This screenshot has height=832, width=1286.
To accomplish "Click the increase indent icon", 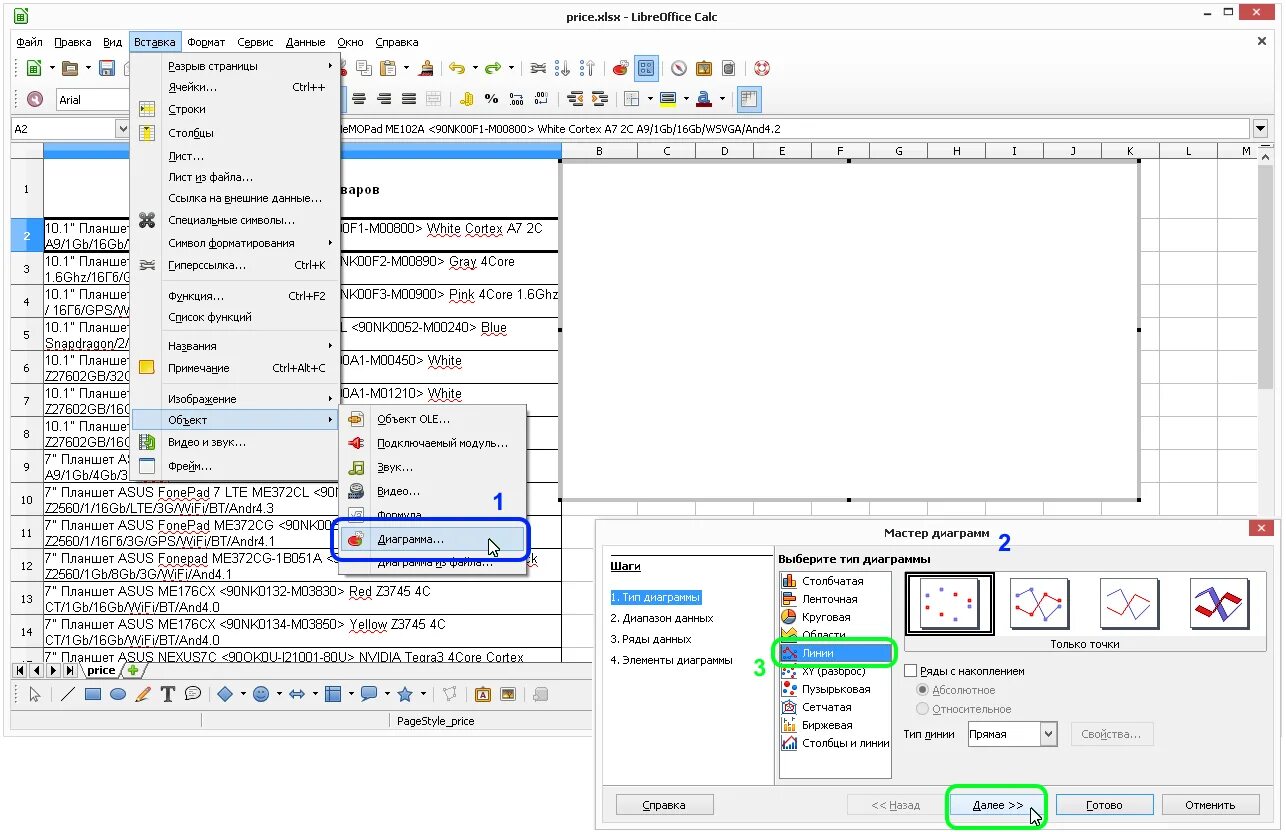I will (x=599, y=99).
